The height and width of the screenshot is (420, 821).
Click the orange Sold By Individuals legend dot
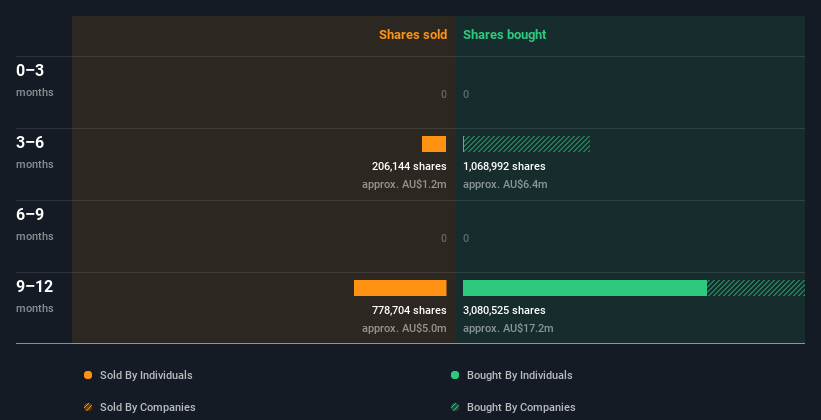[88, 375]
